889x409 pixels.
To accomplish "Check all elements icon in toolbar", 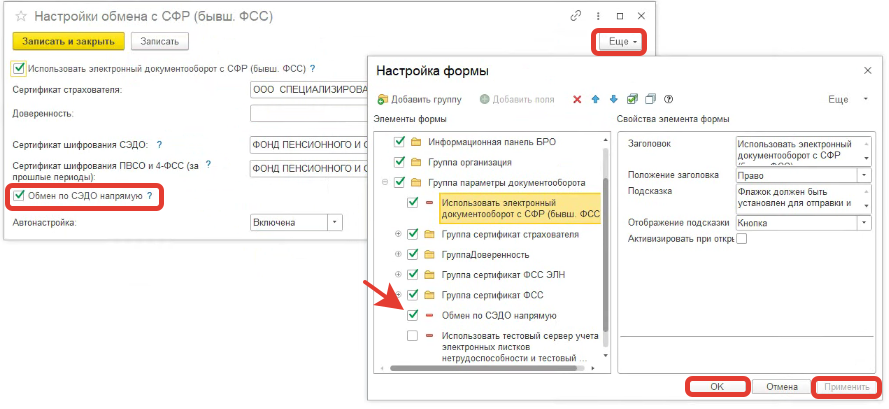I will pyautogui.click(x=632, y=99).
